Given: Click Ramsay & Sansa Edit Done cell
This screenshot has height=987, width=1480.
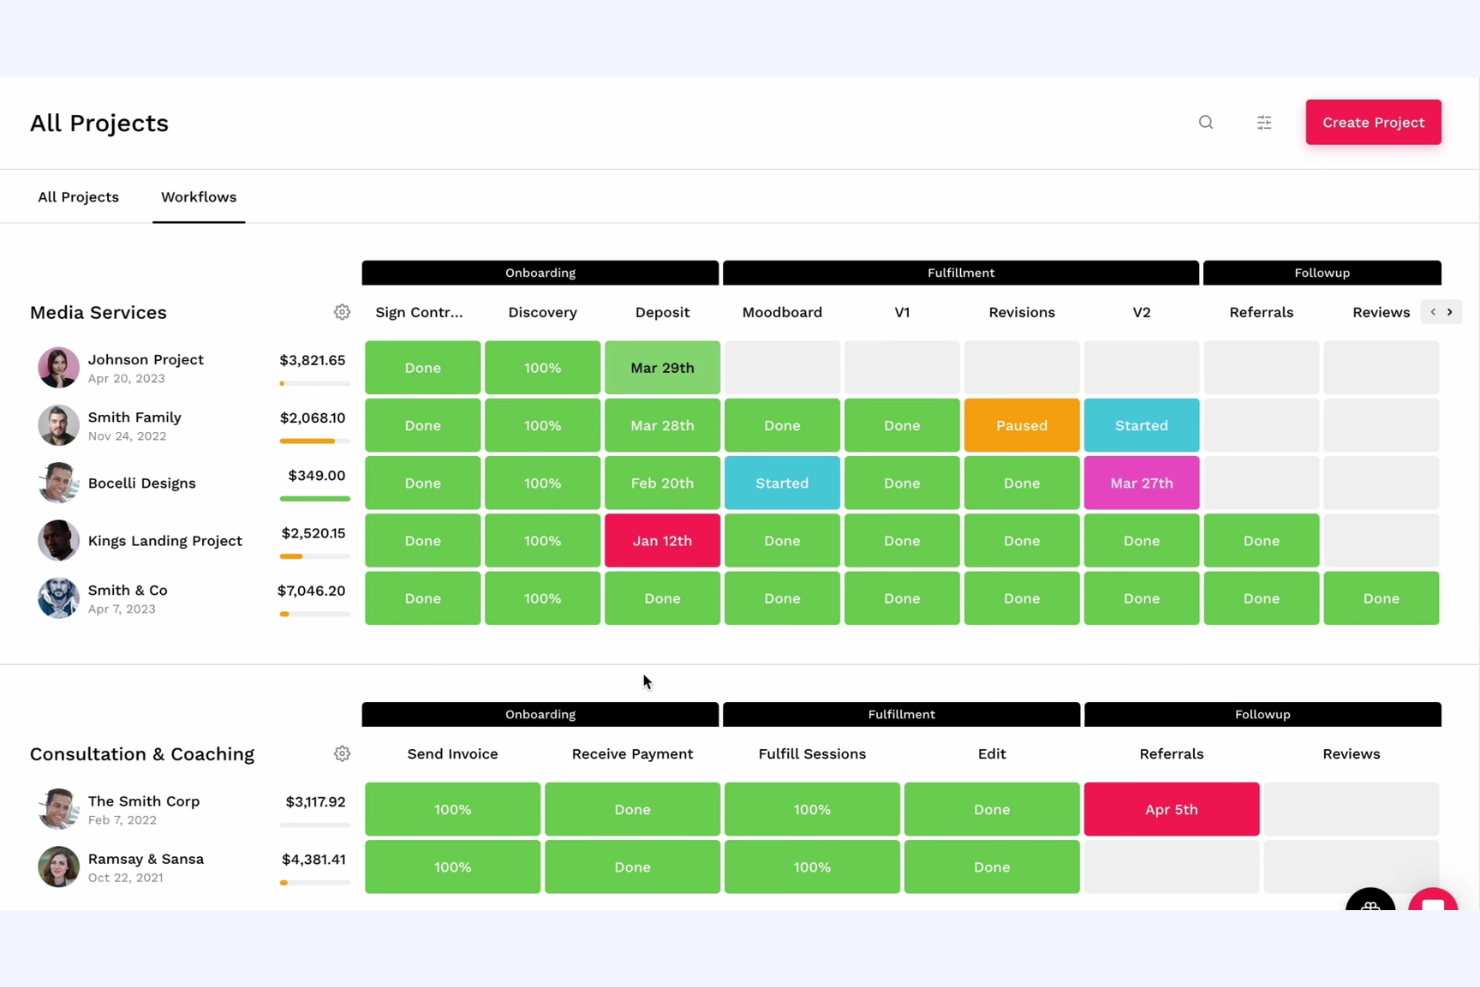Looking at the screenshot, I should 992,867.
